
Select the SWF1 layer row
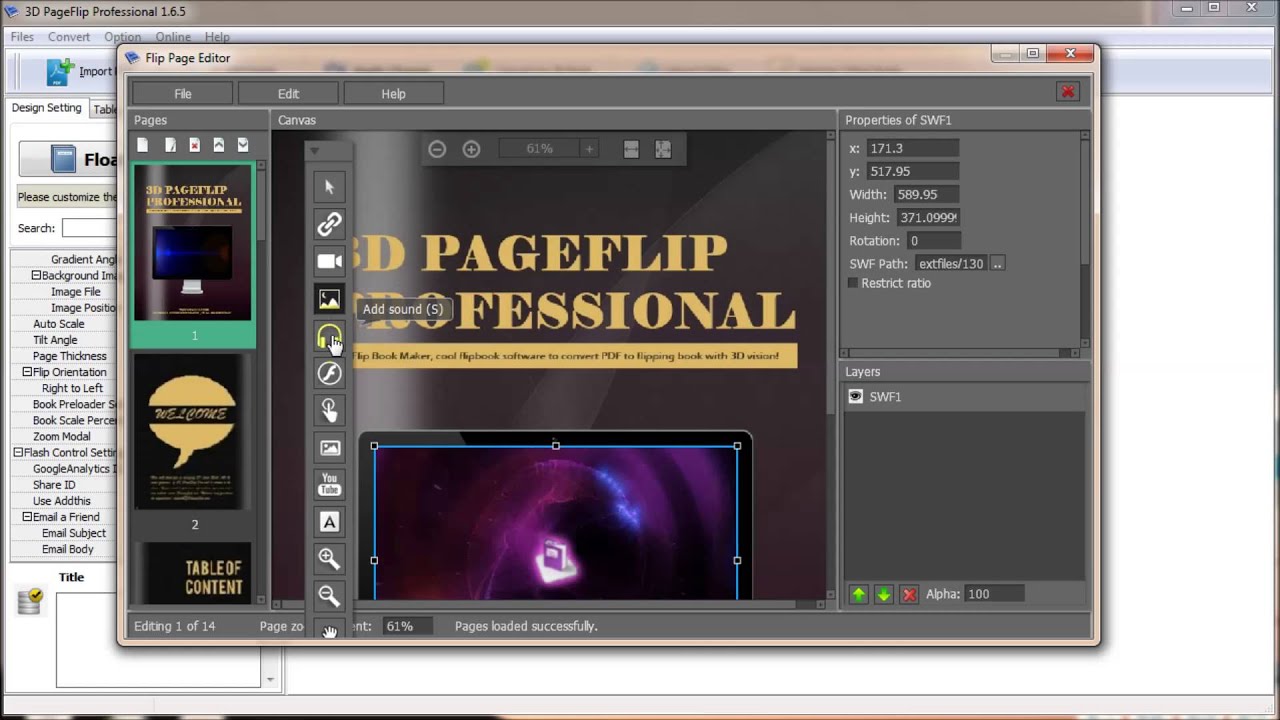[965, 397]
